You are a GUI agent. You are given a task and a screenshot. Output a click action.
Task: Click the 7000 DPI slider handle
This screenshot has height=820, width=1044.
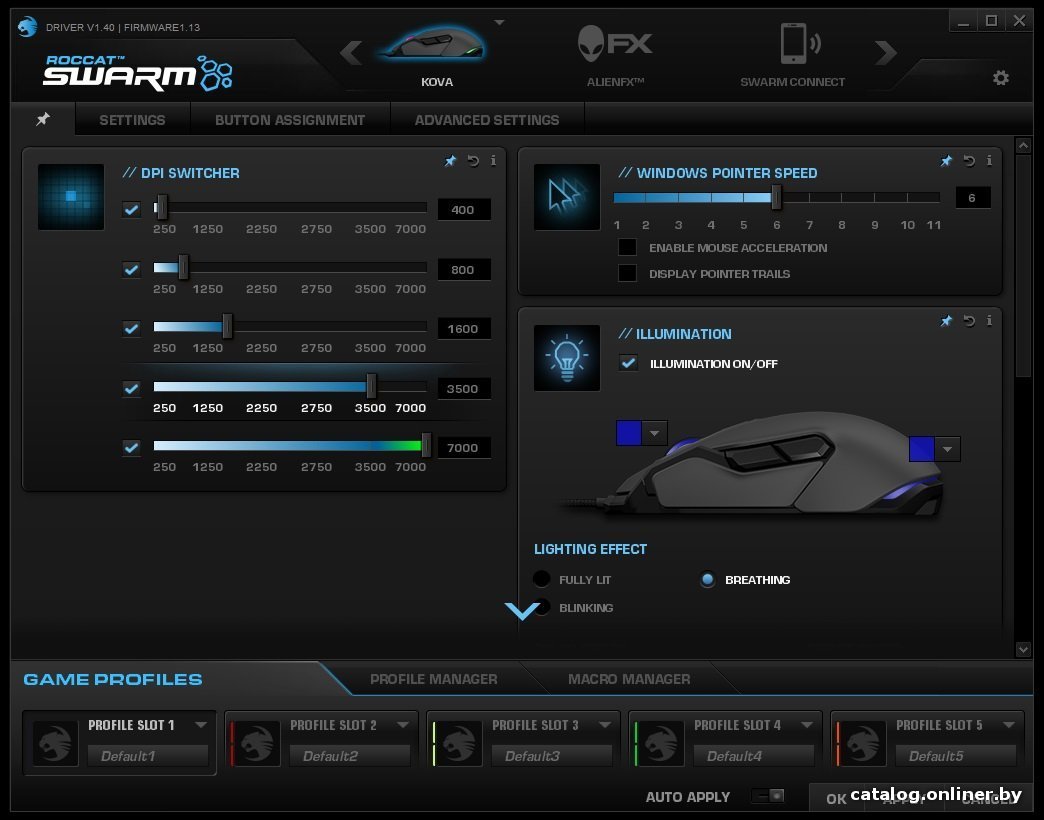(426, 445)
